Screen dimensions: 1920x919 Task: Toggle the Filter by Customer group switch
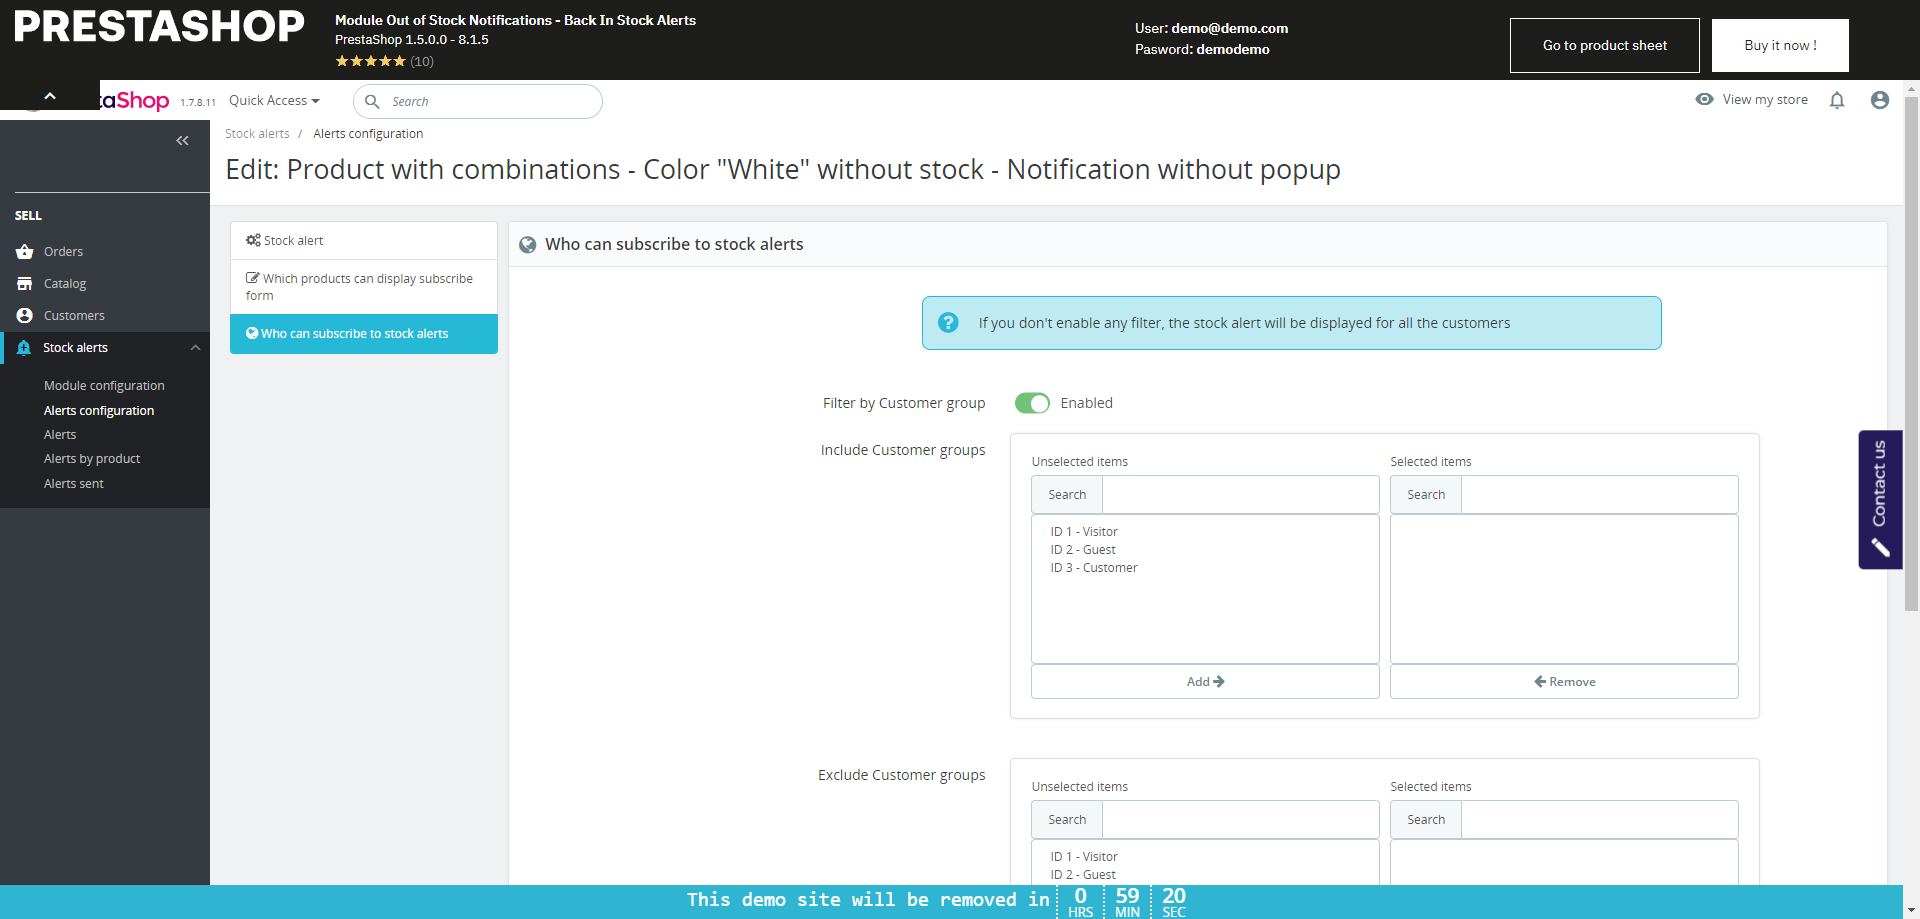tap(1032, 403)
